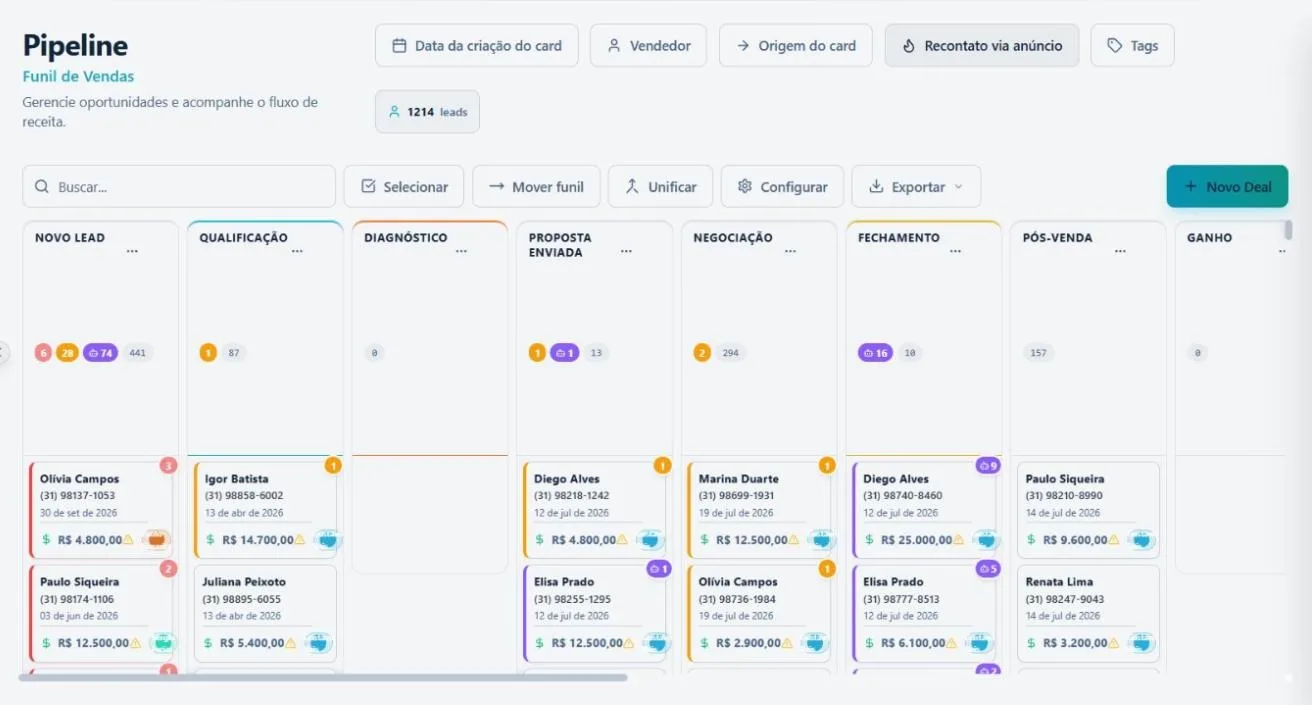Click orange badge 1 on Igor Batista card

[x=333, y=465]
